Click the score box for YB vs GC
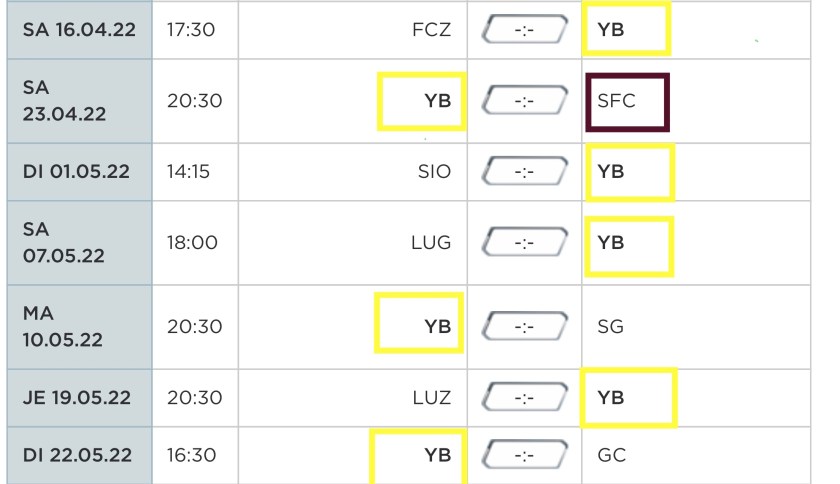 [x=524, y=455]
